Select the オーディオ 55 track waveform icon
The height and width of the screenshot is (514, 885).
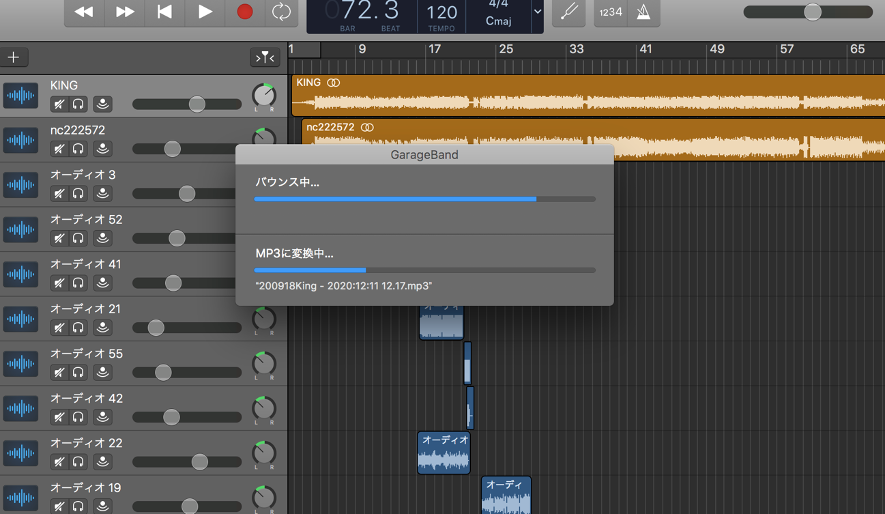tap(20, 363)
